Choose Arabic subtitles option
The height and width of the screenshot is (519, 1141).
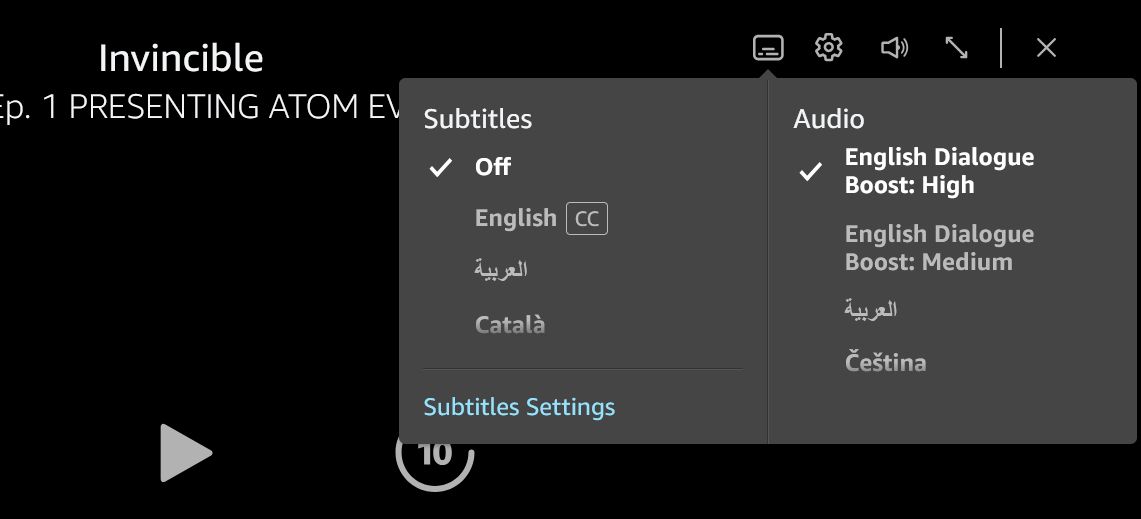(501, 270)
